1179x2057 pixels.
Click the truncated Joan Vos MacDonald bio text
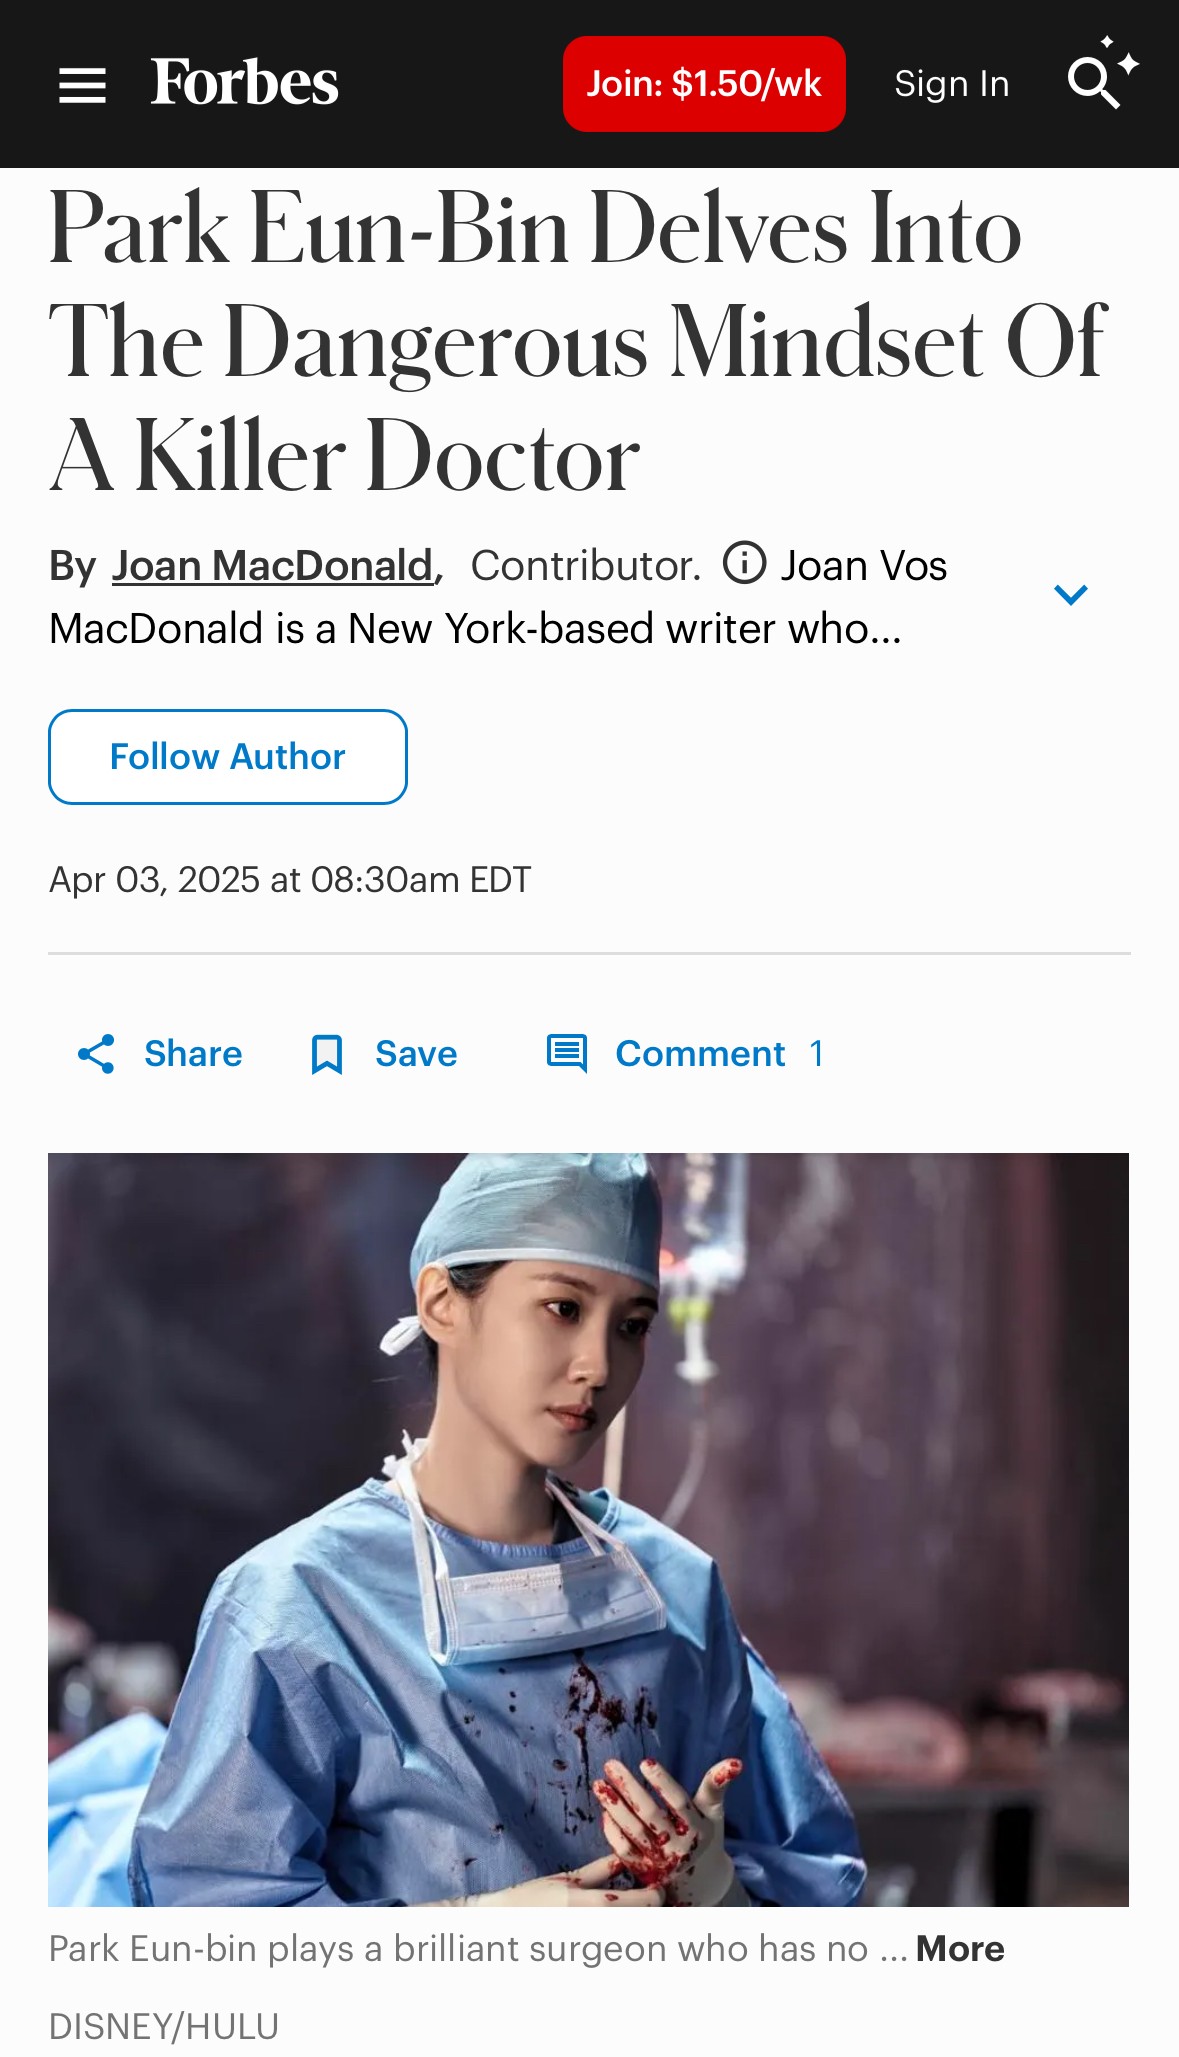475,629
